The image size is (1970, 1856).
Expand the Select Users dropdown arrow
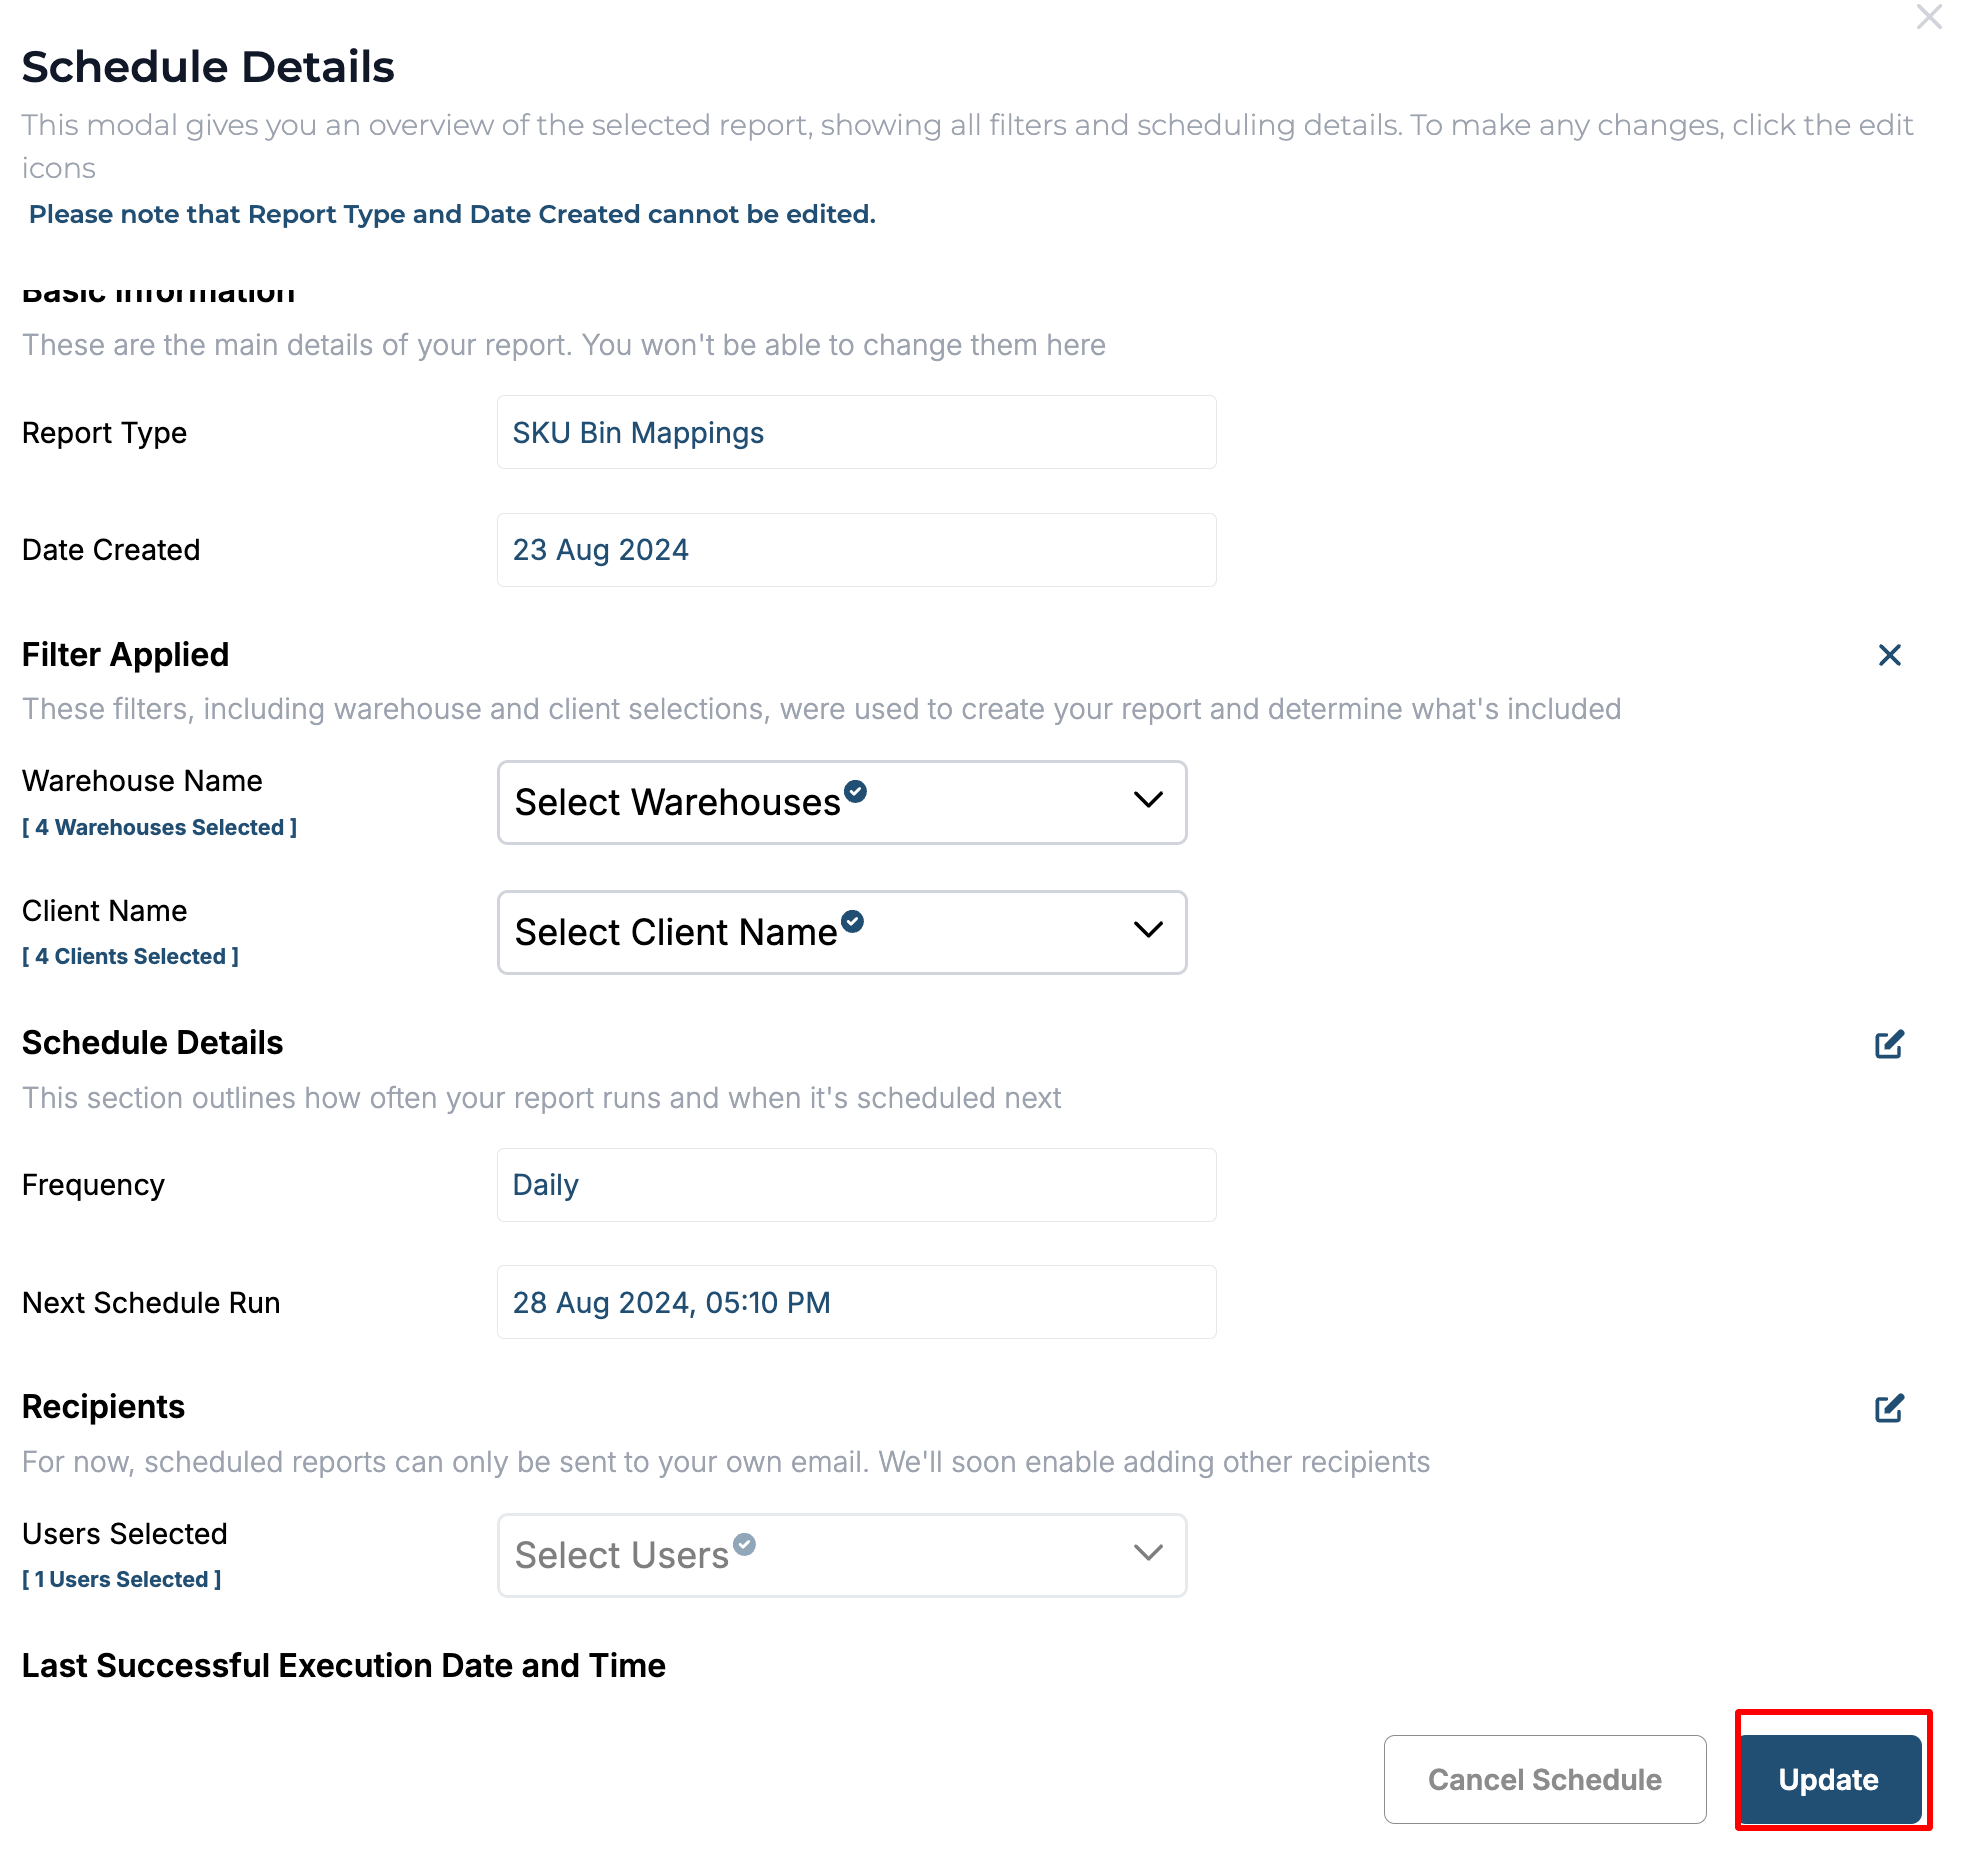[1148, 1553]
